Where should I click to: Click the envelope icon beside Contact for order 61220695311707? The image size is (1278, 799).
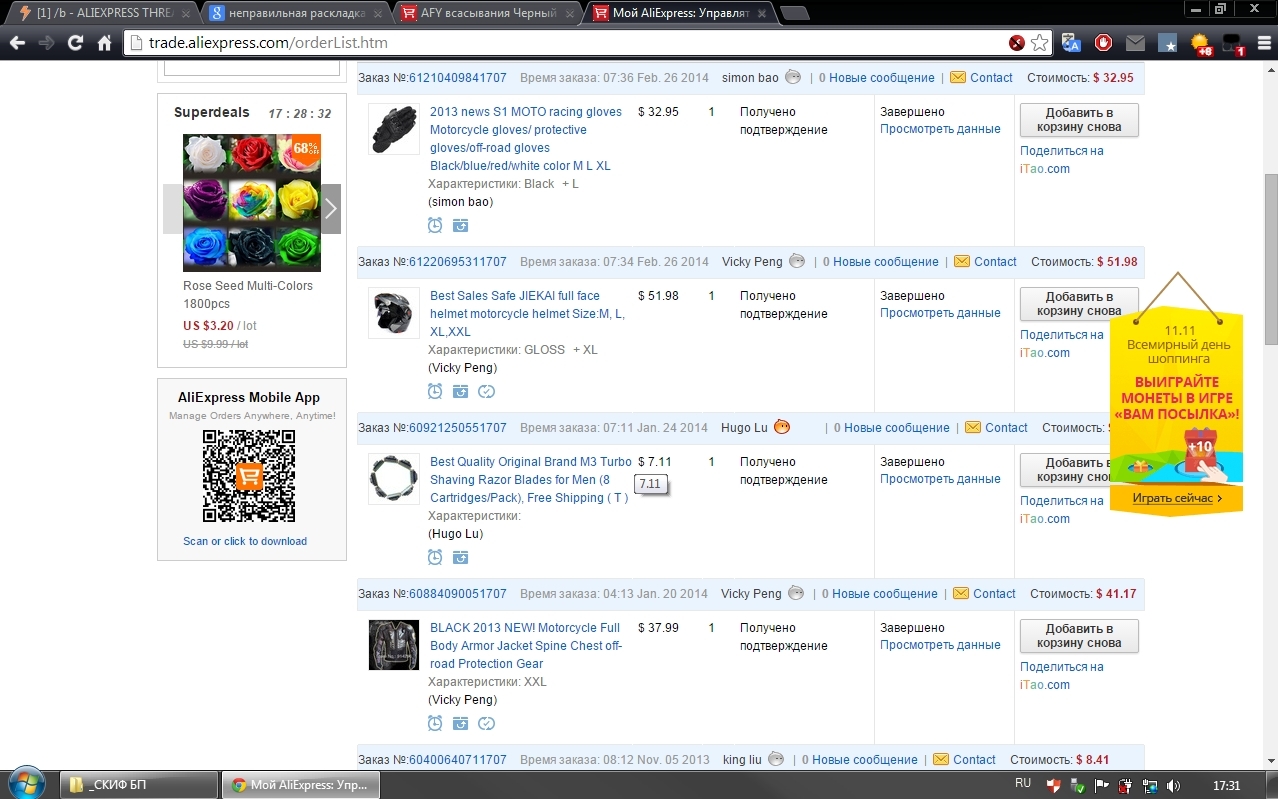pos(962,261)
